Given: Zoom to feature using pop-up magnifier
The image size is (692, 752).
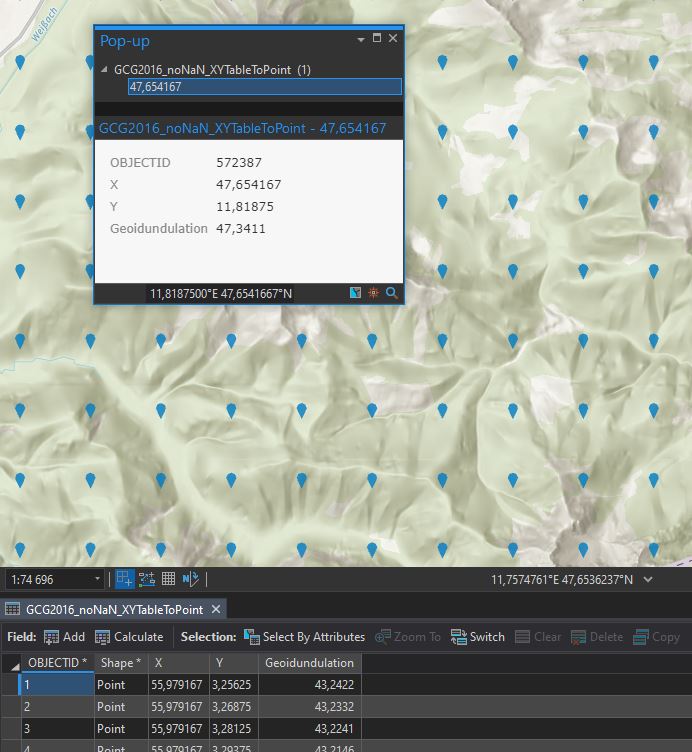Looking at the screenshot, I should (x=391, y=293).
